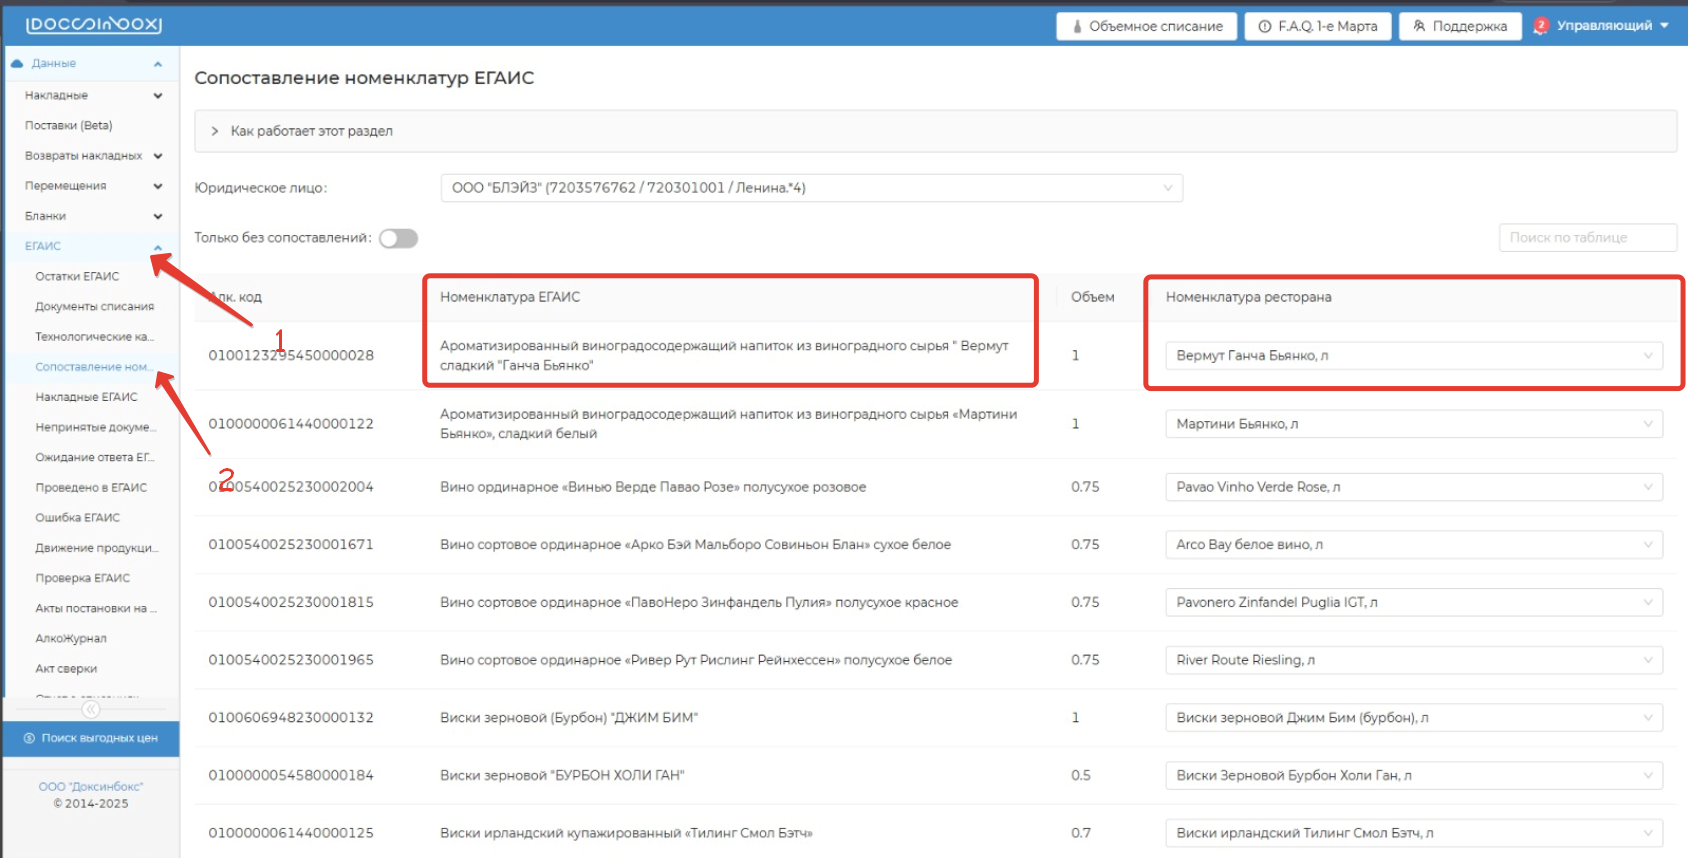Expand Возвраты накладных menu
Image resolution: width=1688 pixels, height=858 pixels.
pyautogui.click(x=158, y=156)
